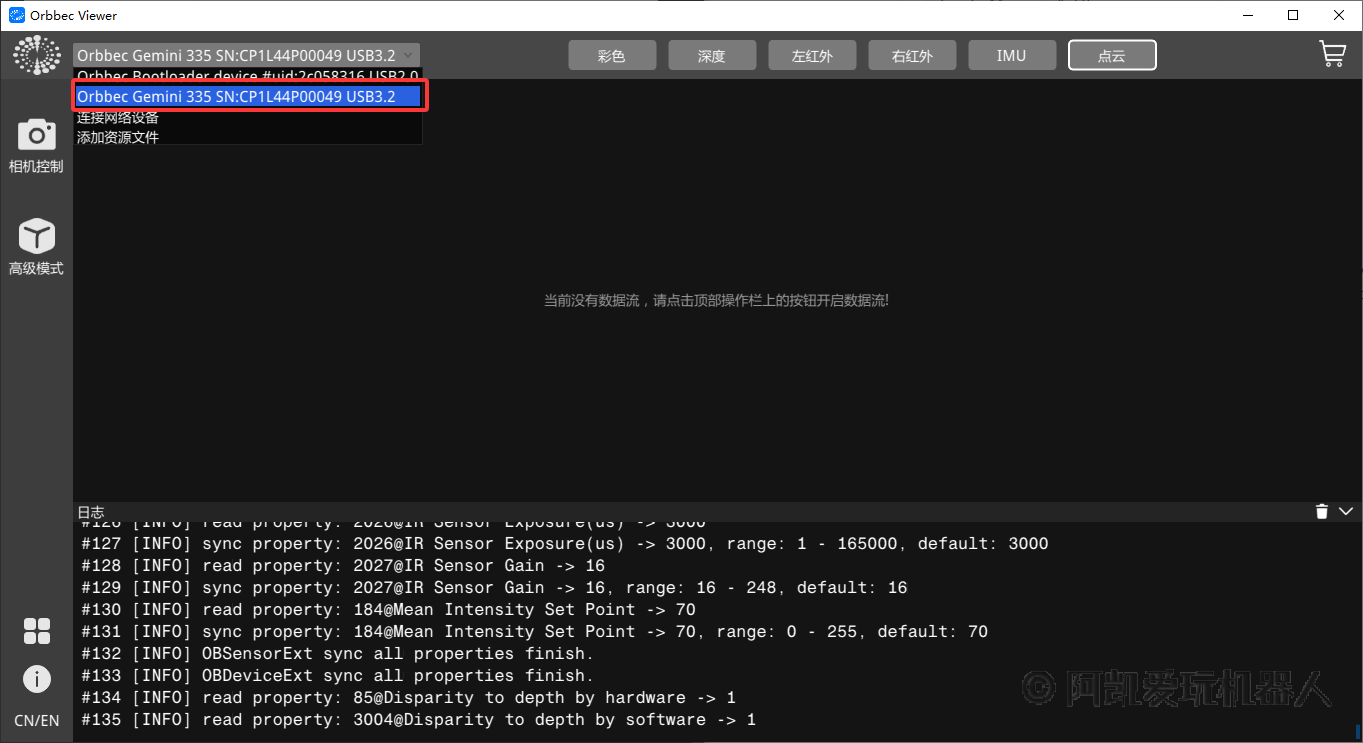Click the Orbbec logo icon
Viewport: 1363px width, 743px height.
click(x=36, y=56)
